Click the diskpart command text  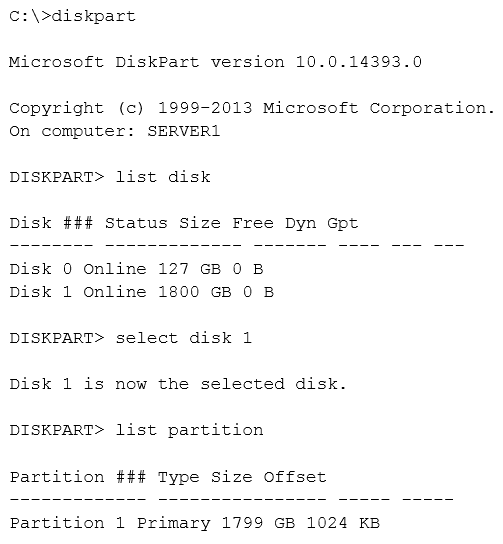tap(94, 16)
